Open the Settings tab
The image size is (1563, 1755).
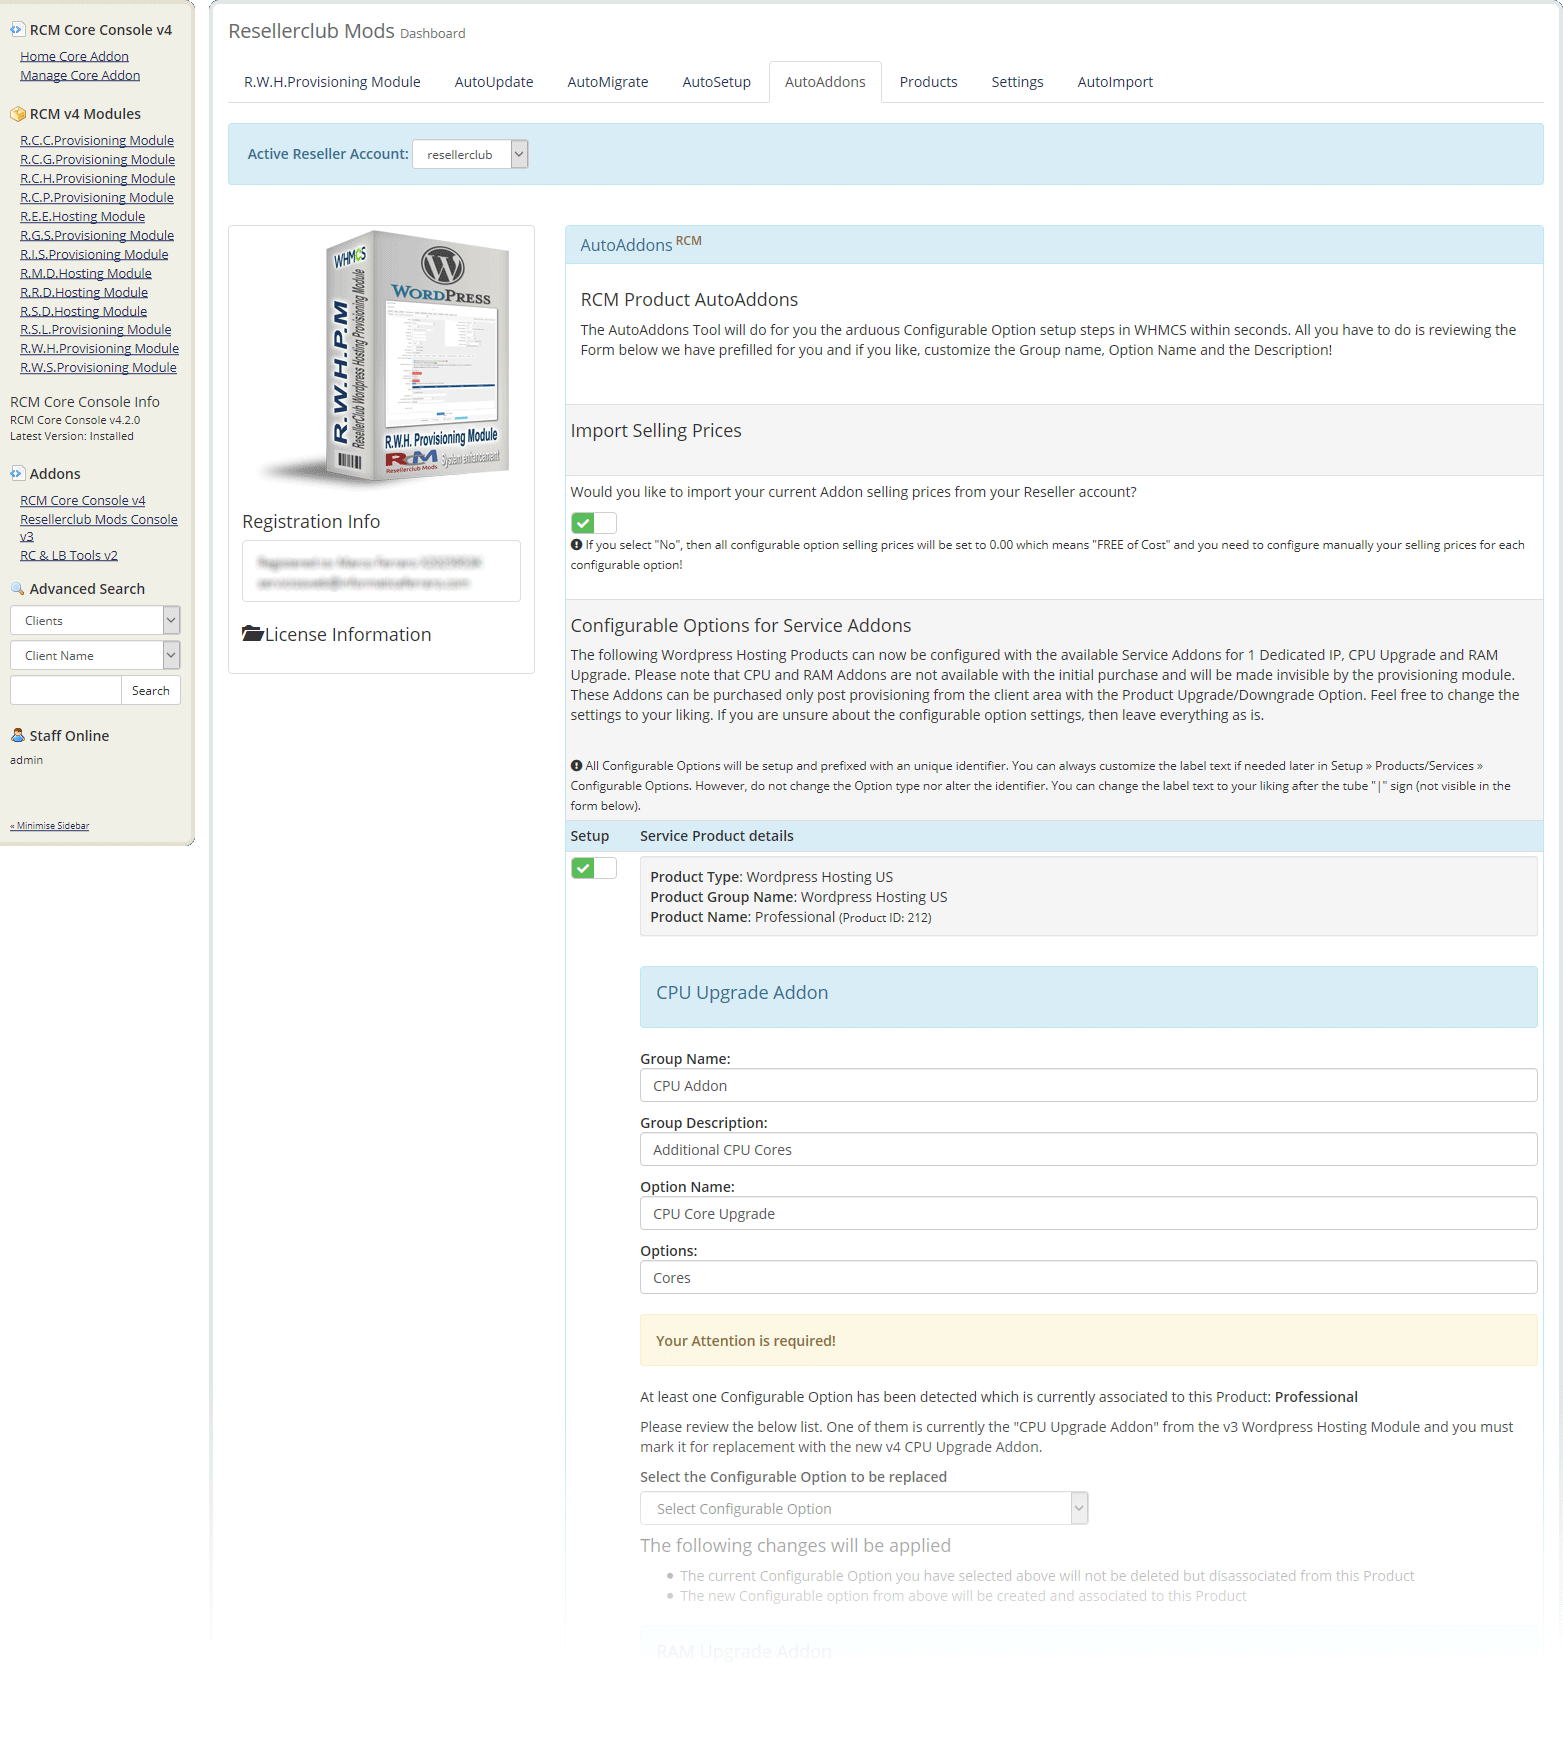tap(1017, 82)
